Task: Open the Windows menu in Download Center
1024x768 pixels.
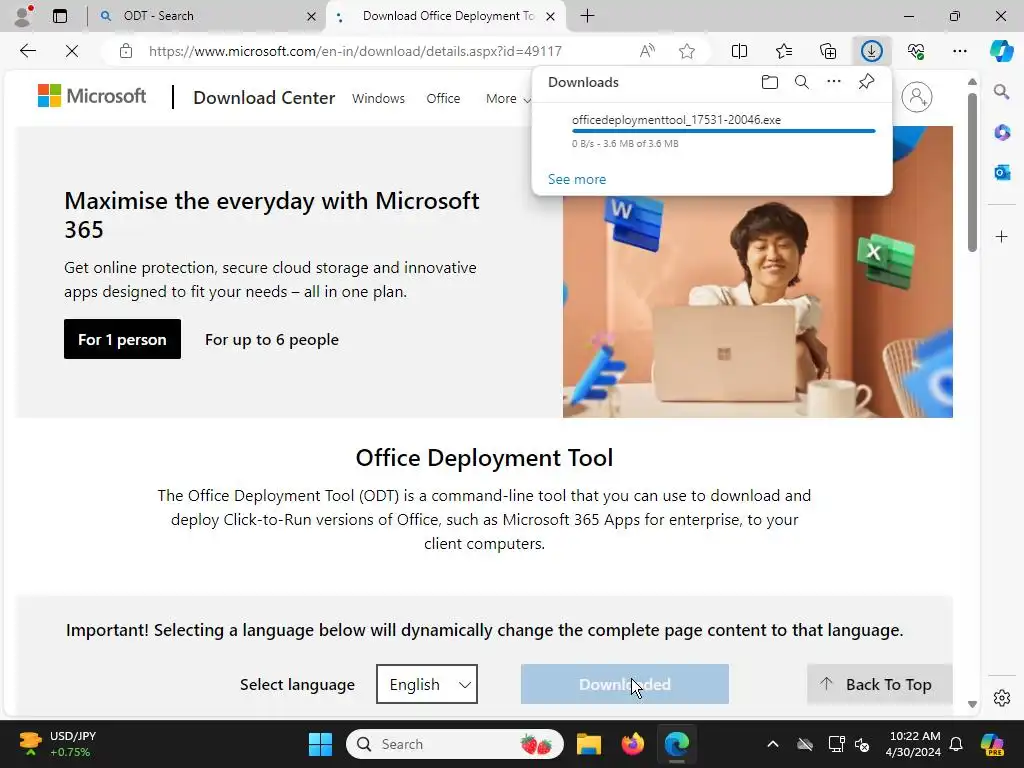Action: (378, 99)
